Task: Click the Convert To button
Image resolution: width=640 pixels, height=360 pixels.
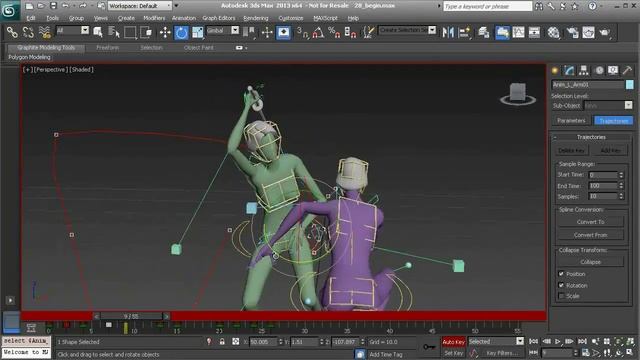Action: click(590, 222)
